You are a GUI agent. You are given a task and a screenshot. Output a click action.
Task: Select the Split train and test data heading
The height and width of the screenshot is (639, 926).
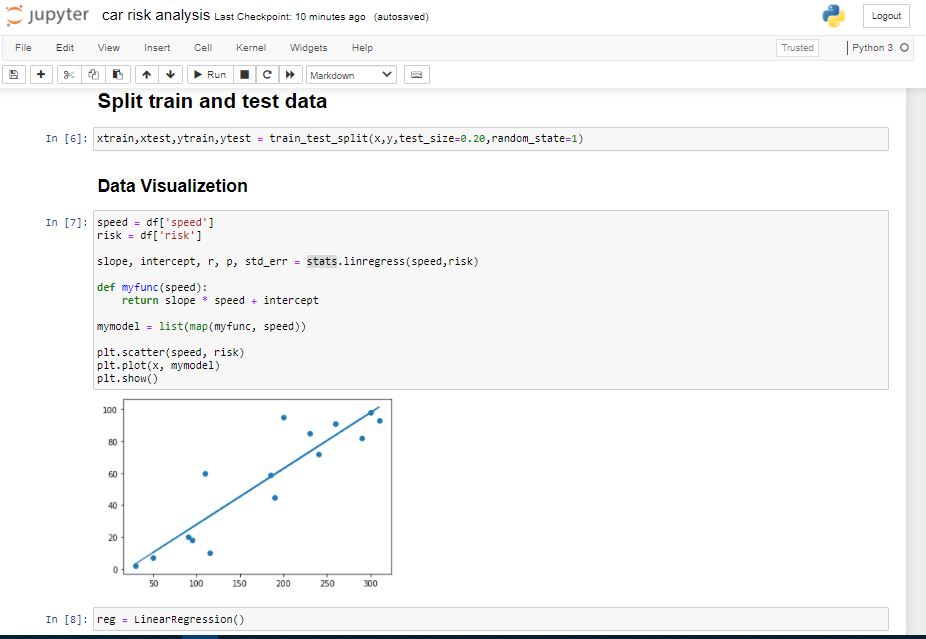tap(212, 101)
